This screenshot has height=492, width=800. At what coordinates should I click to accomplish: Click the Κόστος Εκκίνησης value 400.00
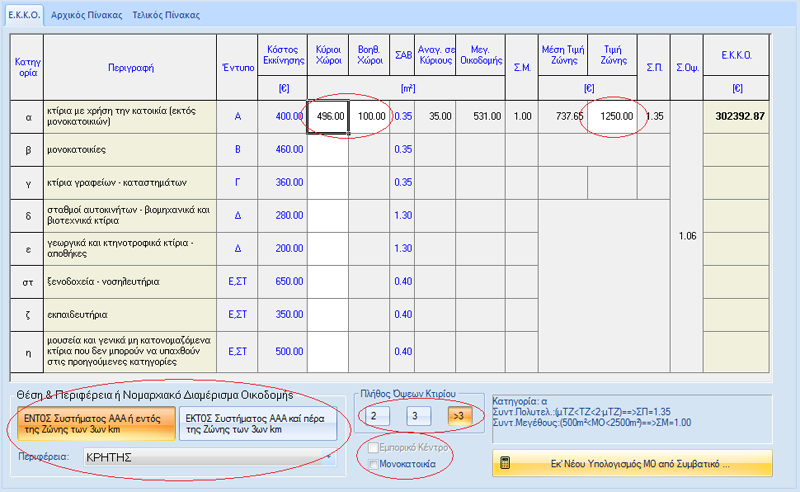(x=289, y=116)
